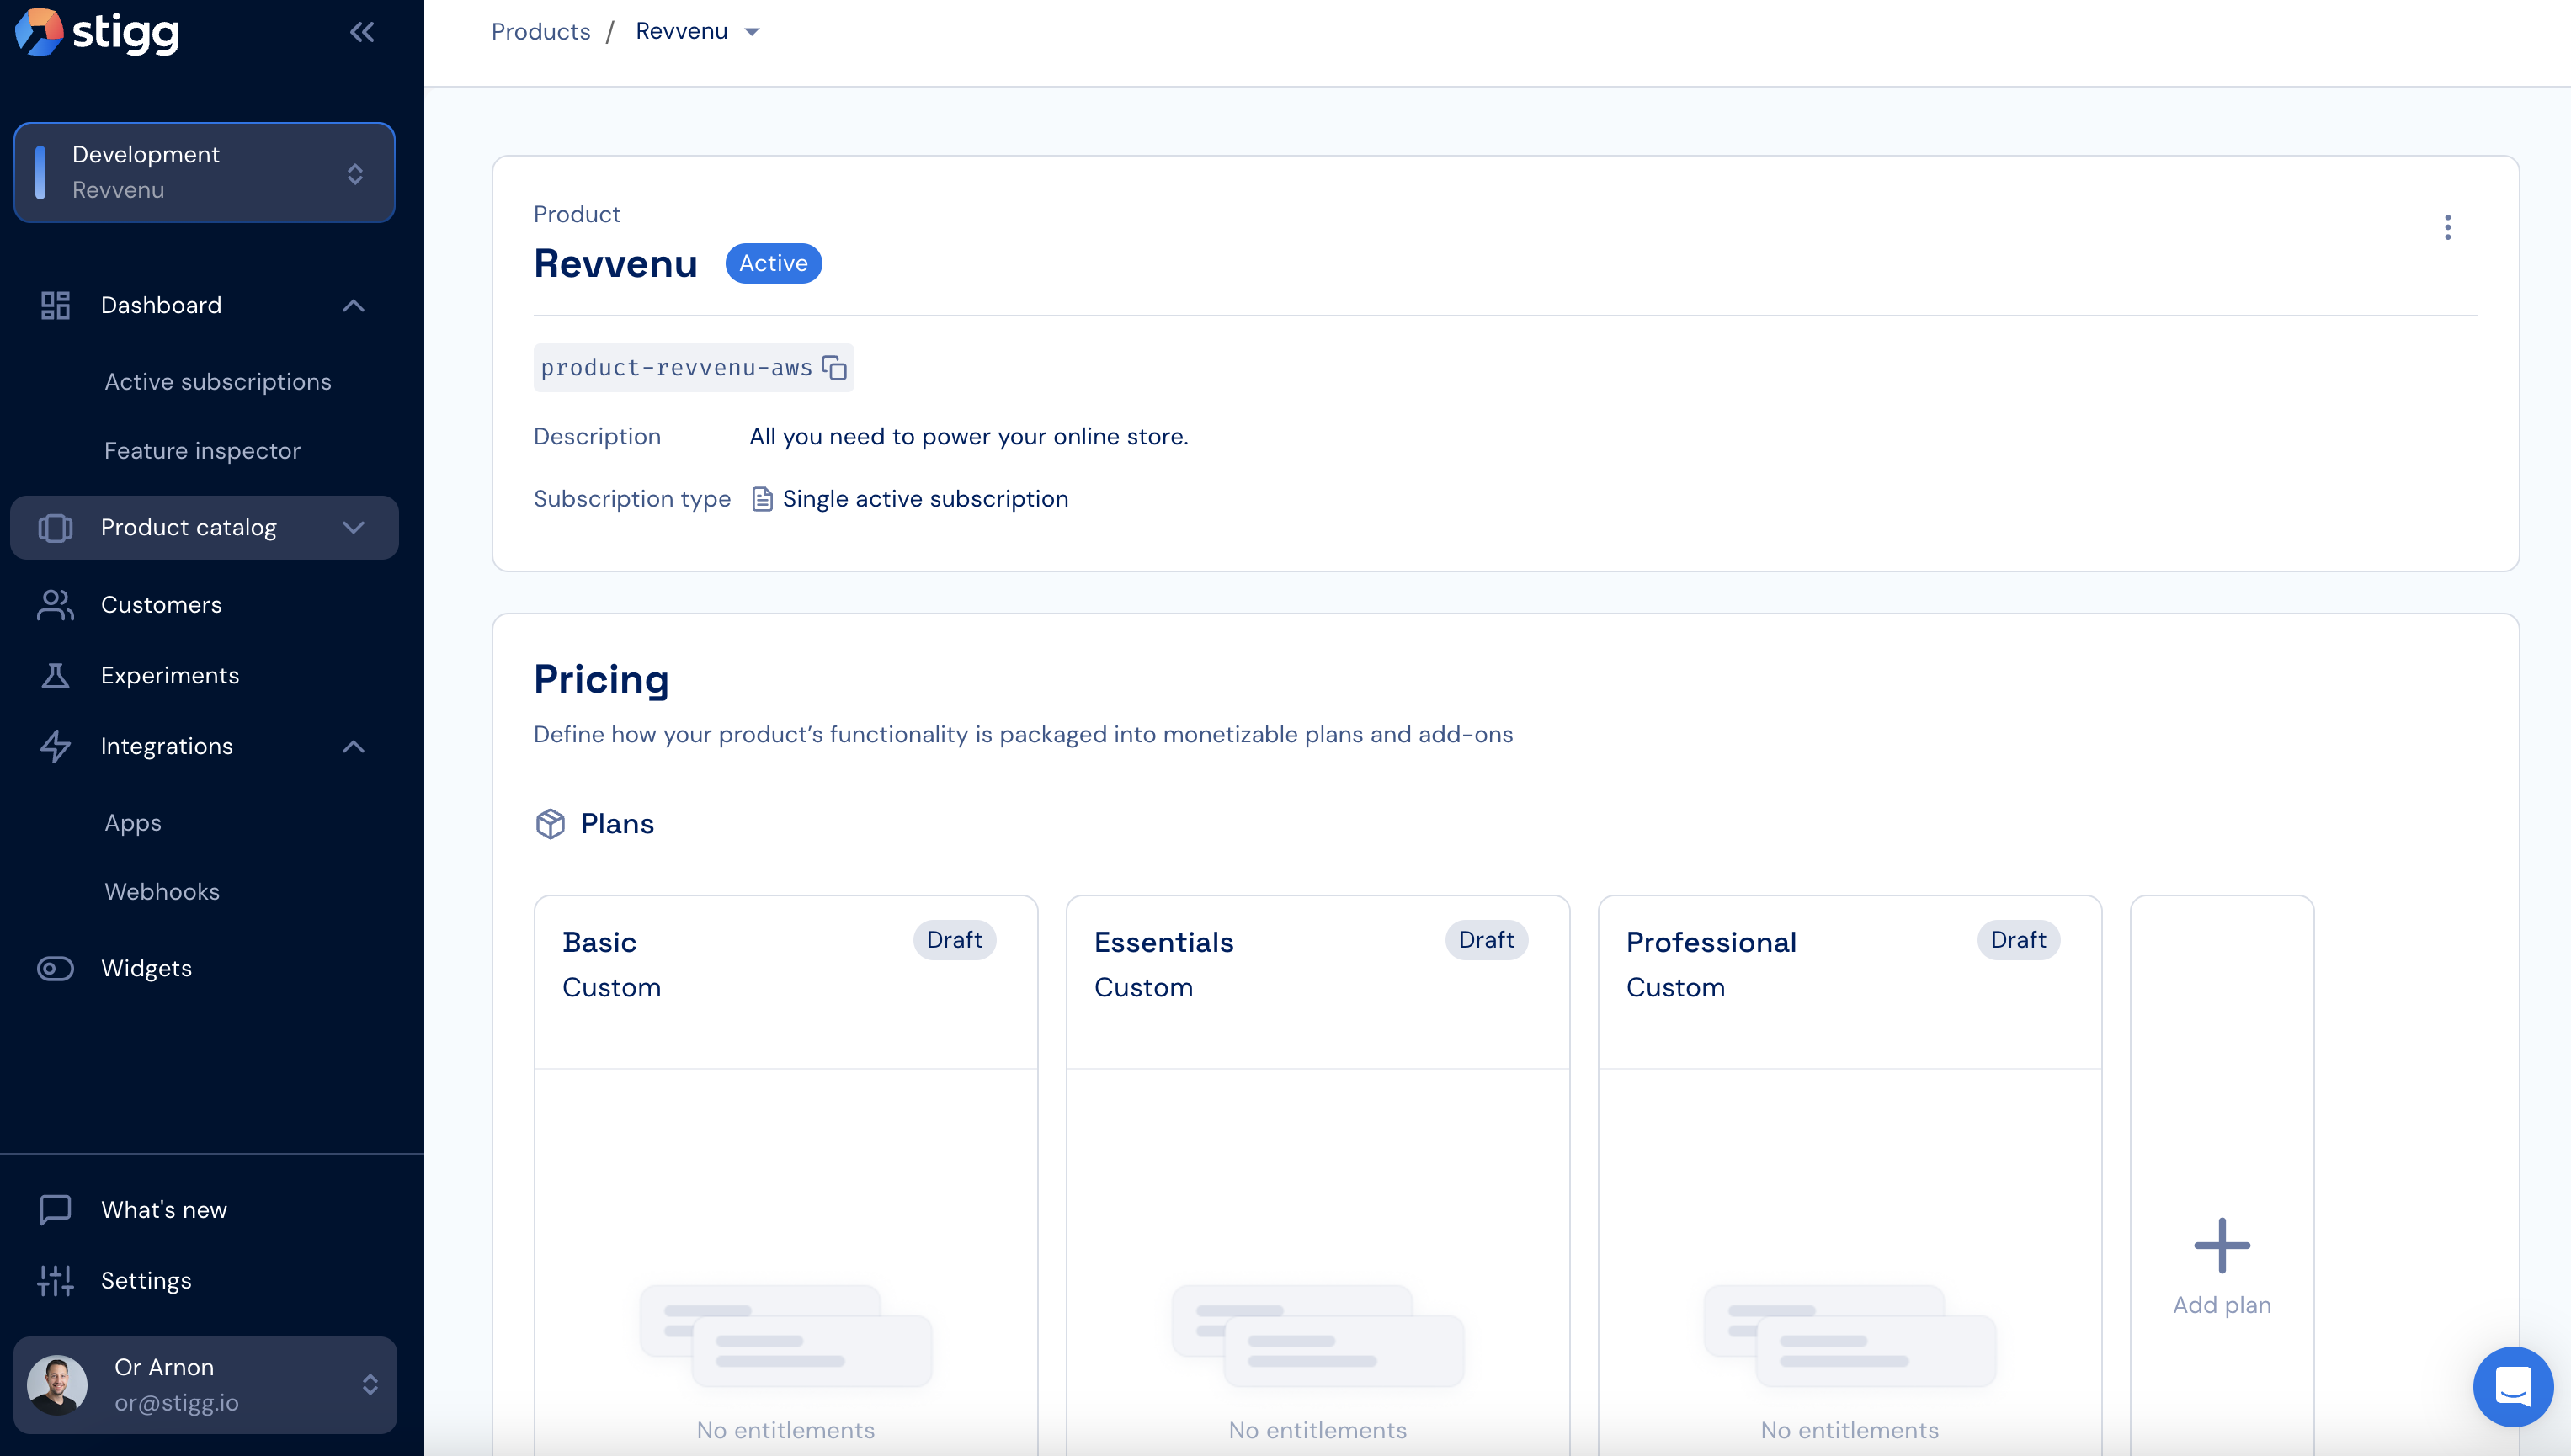2571x1456 pixels.
Task: Click the Professional plan entitlements placeholder graphic
Action: pyautogui.click(x=1850, y=1335)
